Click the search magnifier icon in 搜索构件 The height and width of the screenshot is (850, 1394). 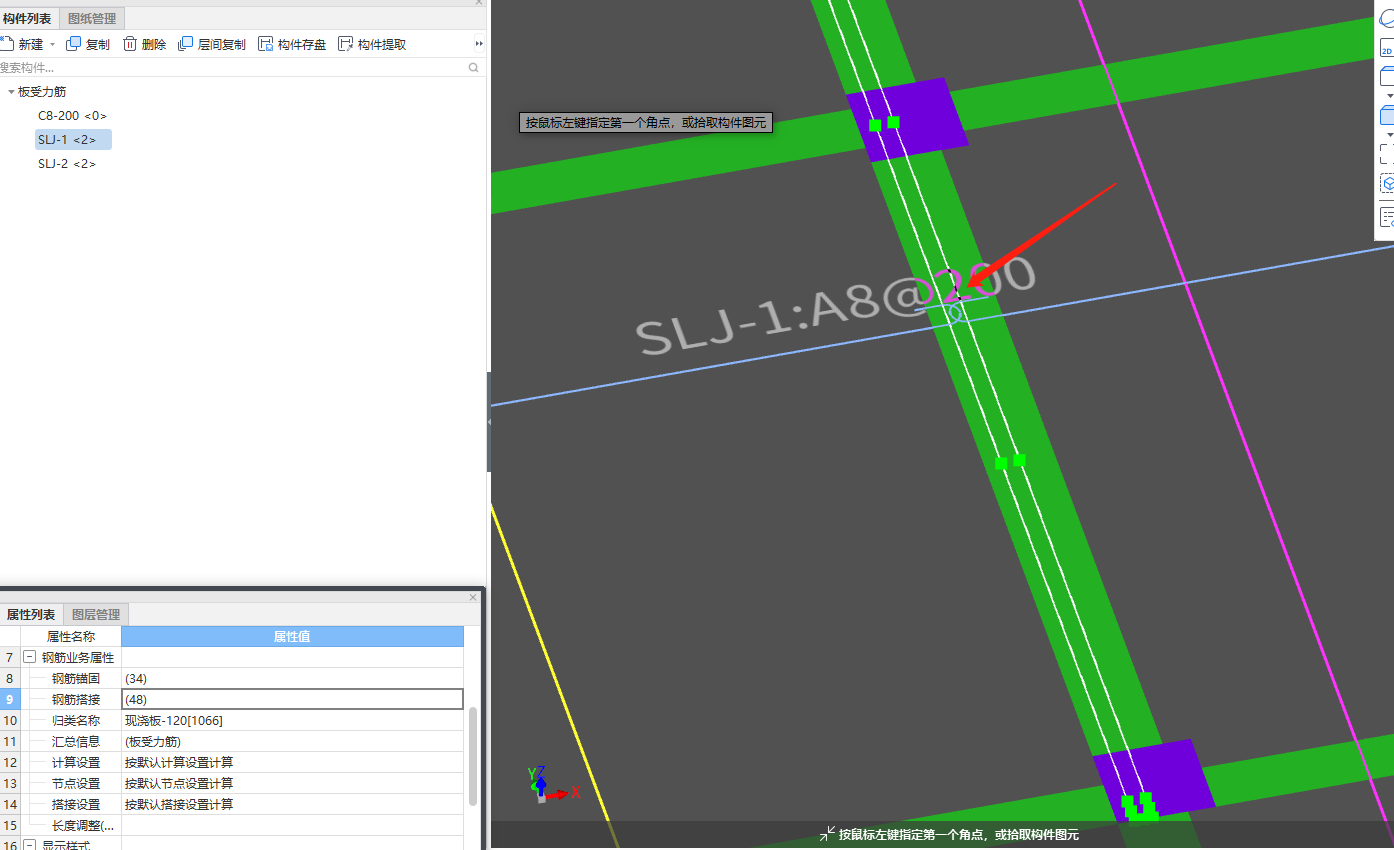pos(474,68)
